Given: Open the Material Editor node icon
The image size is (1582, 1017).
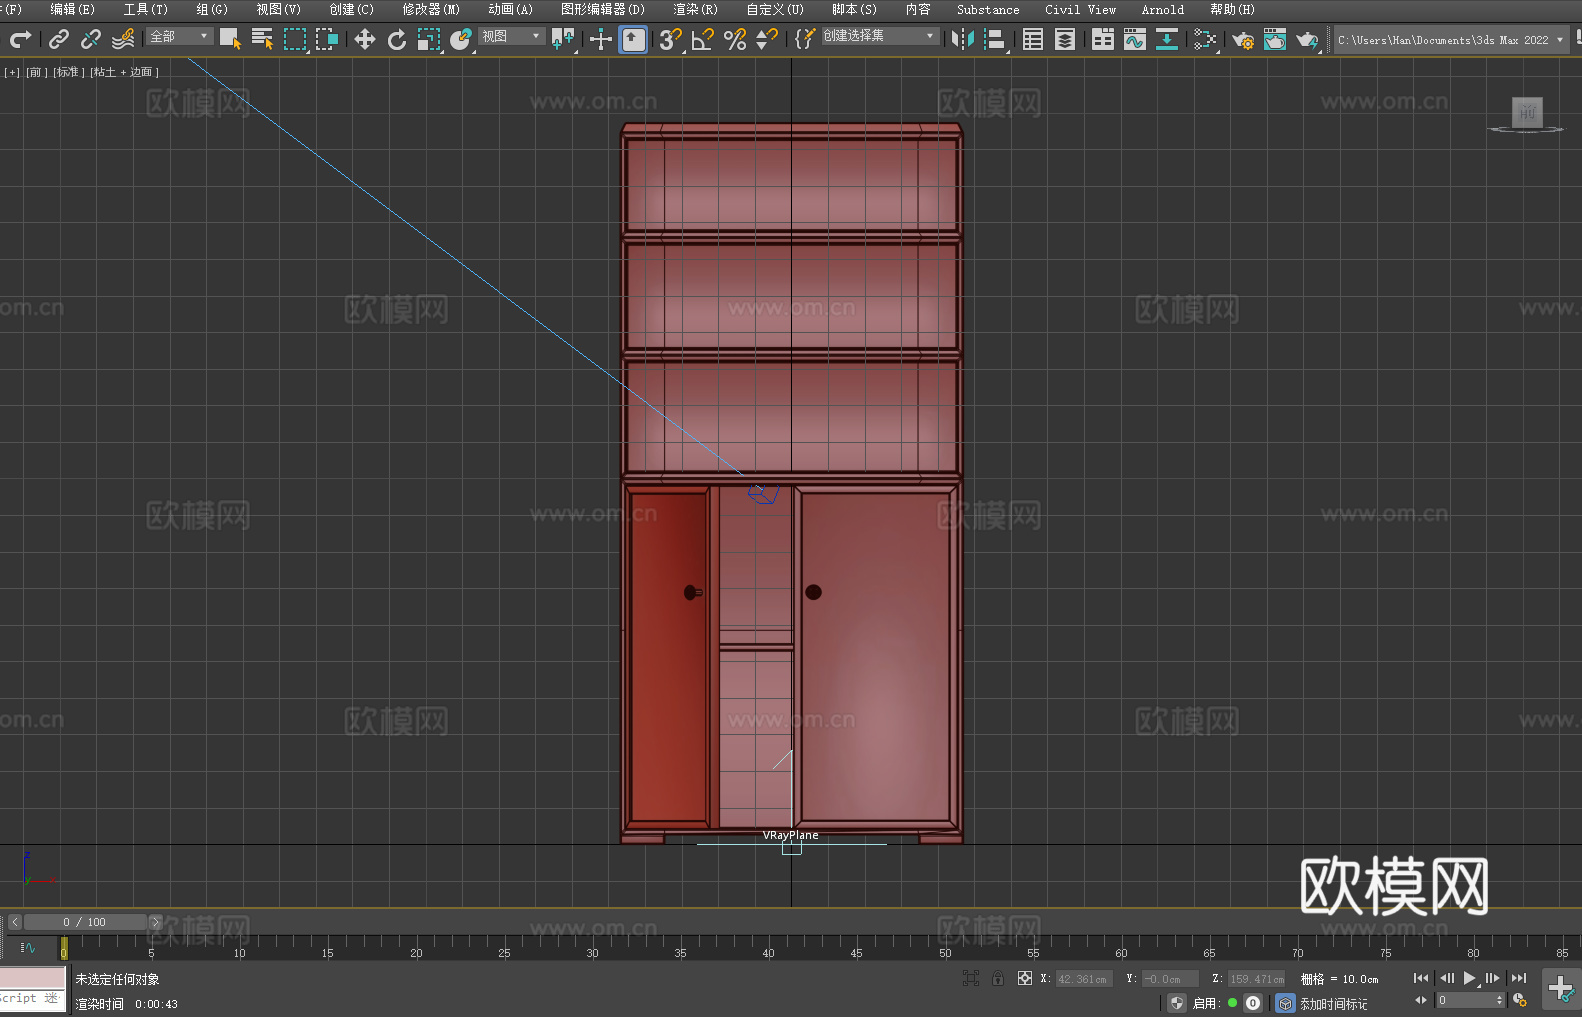Looking at the screenshot, I should 1205,39.
